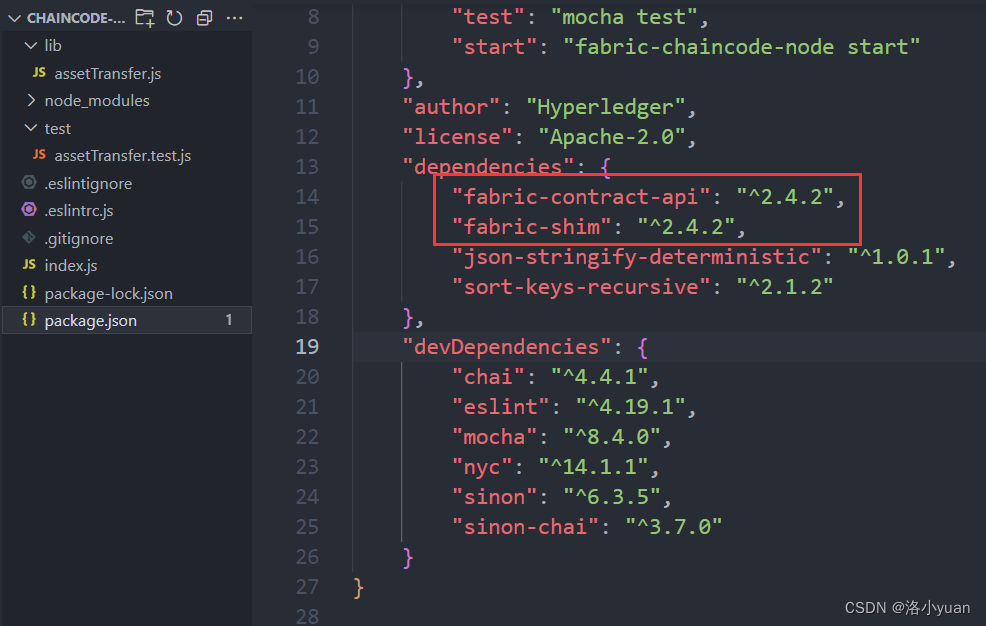Click line number 13 in gutter
986x626 pixels.
click(307, 167)
